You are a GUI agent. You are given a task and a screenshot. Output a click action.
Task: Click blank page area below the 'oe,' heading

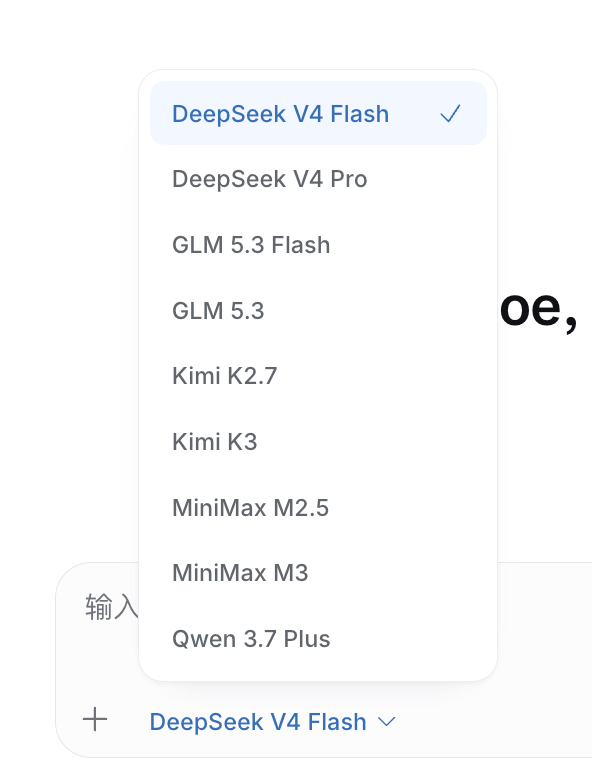(543, 444)
